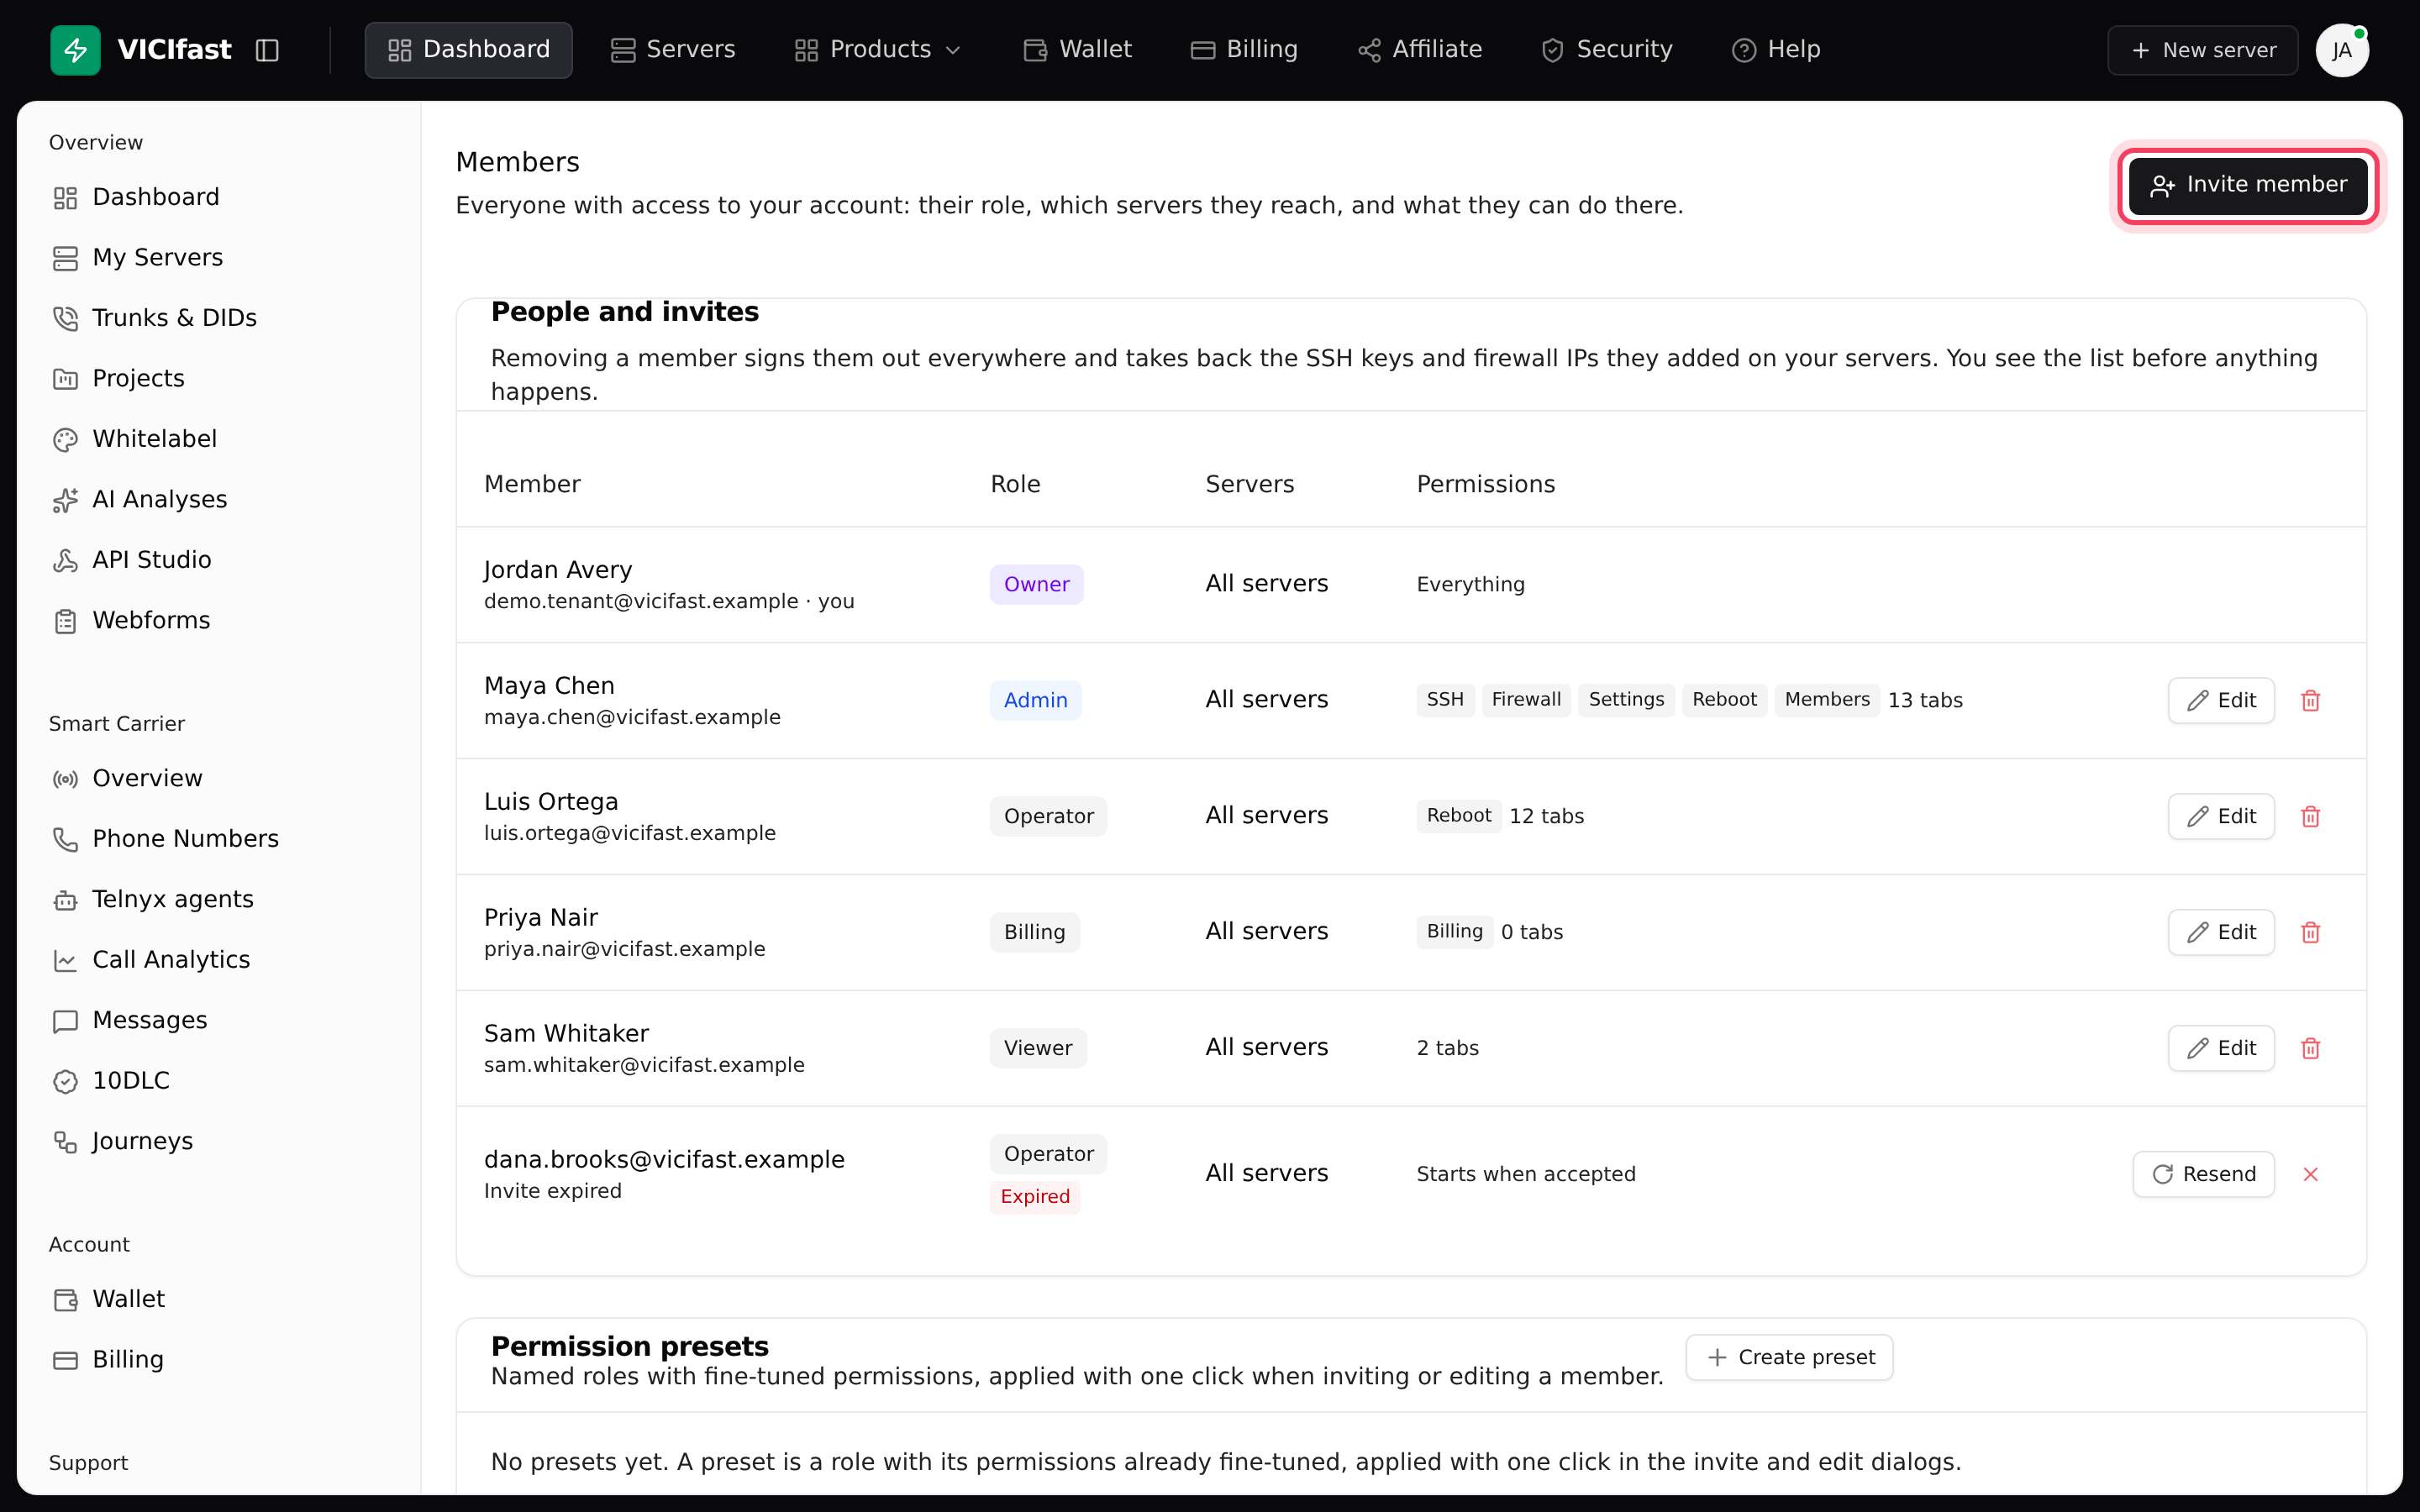Click Priya Nair's Billing permission tag
This screenshot has width=2420, height=1512.
point(1454,931)
